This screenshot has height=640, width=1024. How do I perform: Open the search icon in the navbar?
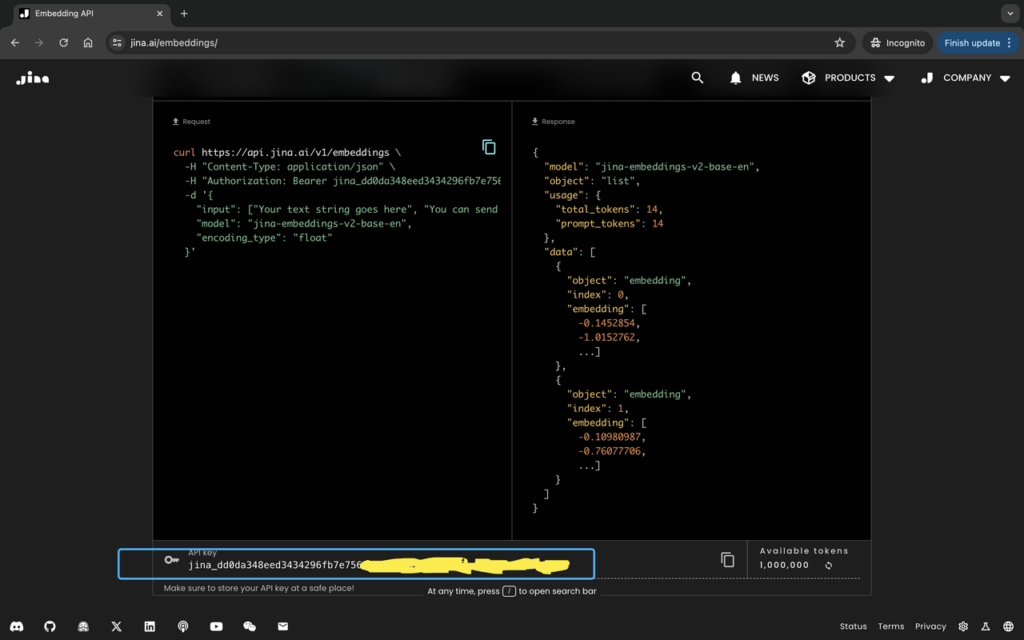[x=697, y=77]
